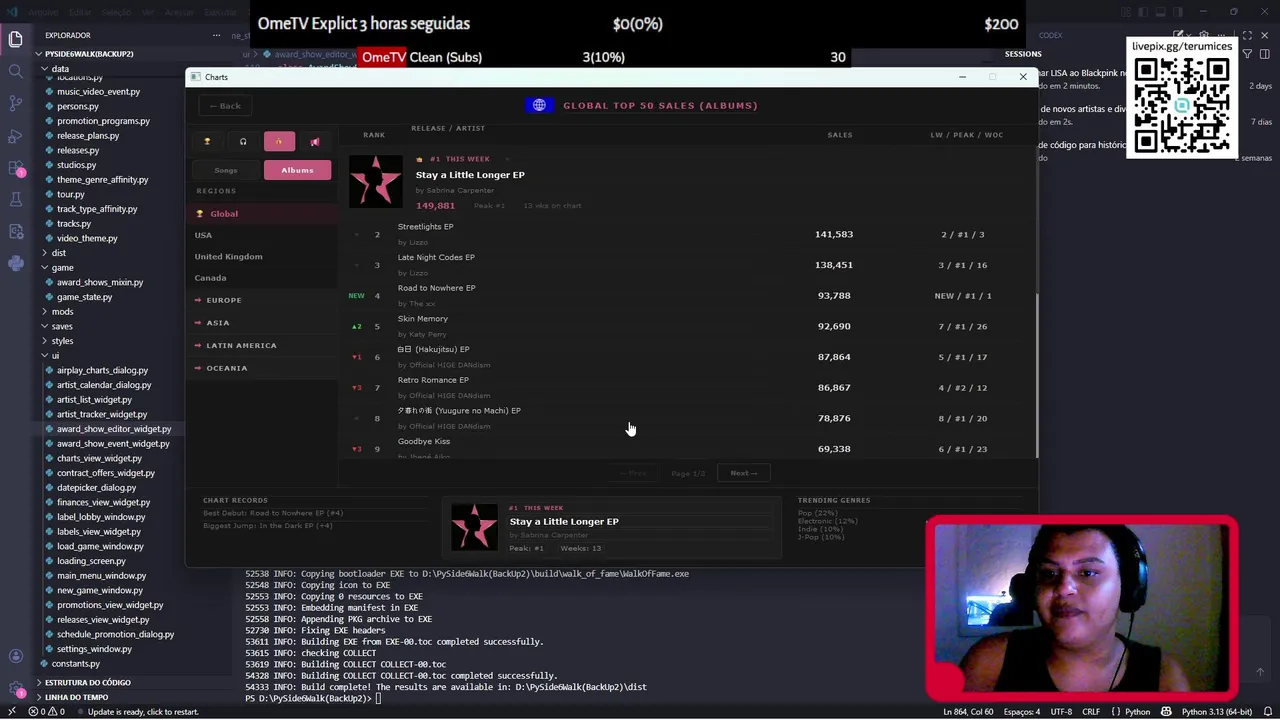This screenshot has height=720, width=1280.
Task: Open the Manage gear menu in activity bar
Action: [15, 688]
